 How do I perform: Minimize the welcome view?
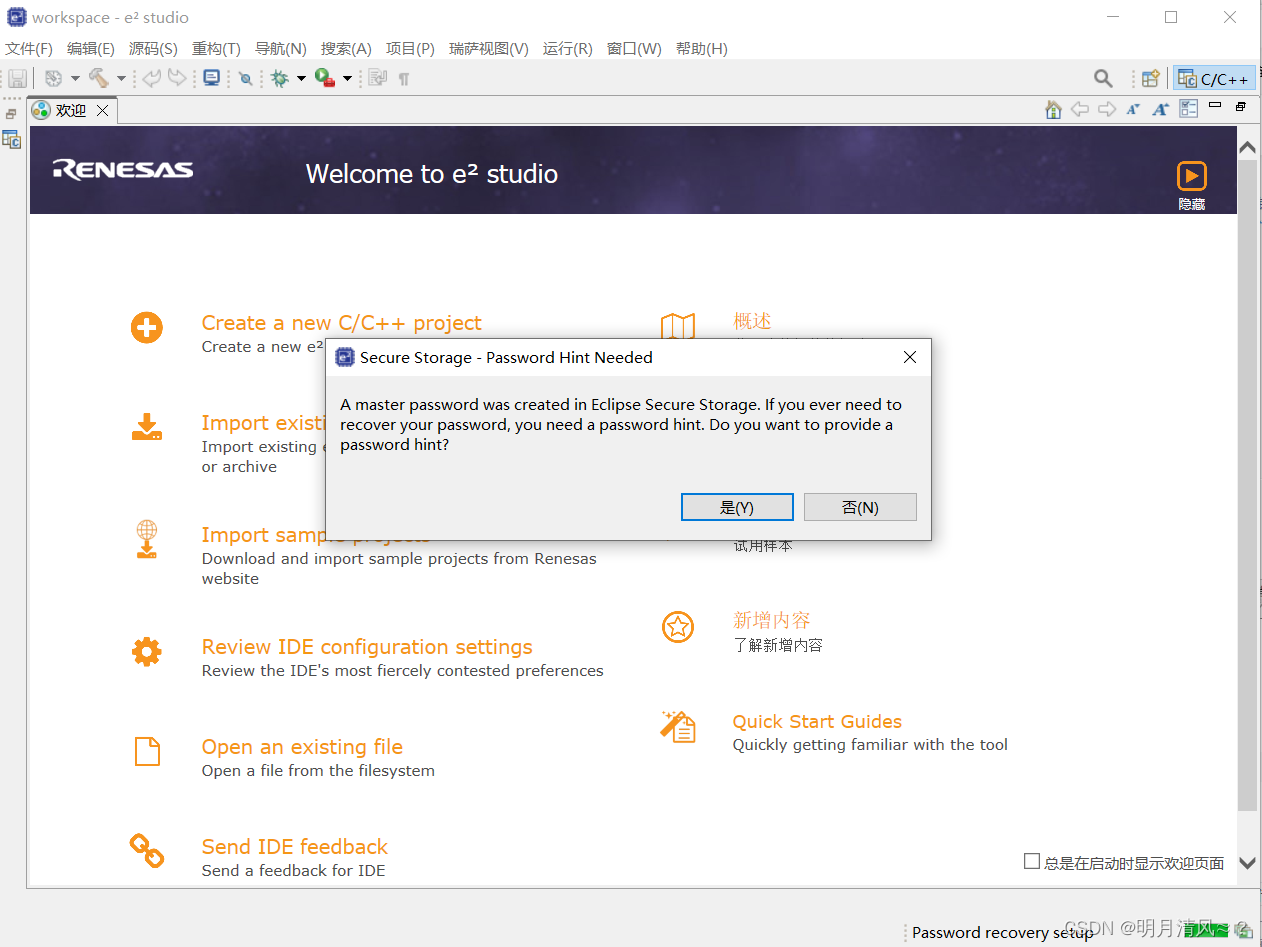point(1215,105)
